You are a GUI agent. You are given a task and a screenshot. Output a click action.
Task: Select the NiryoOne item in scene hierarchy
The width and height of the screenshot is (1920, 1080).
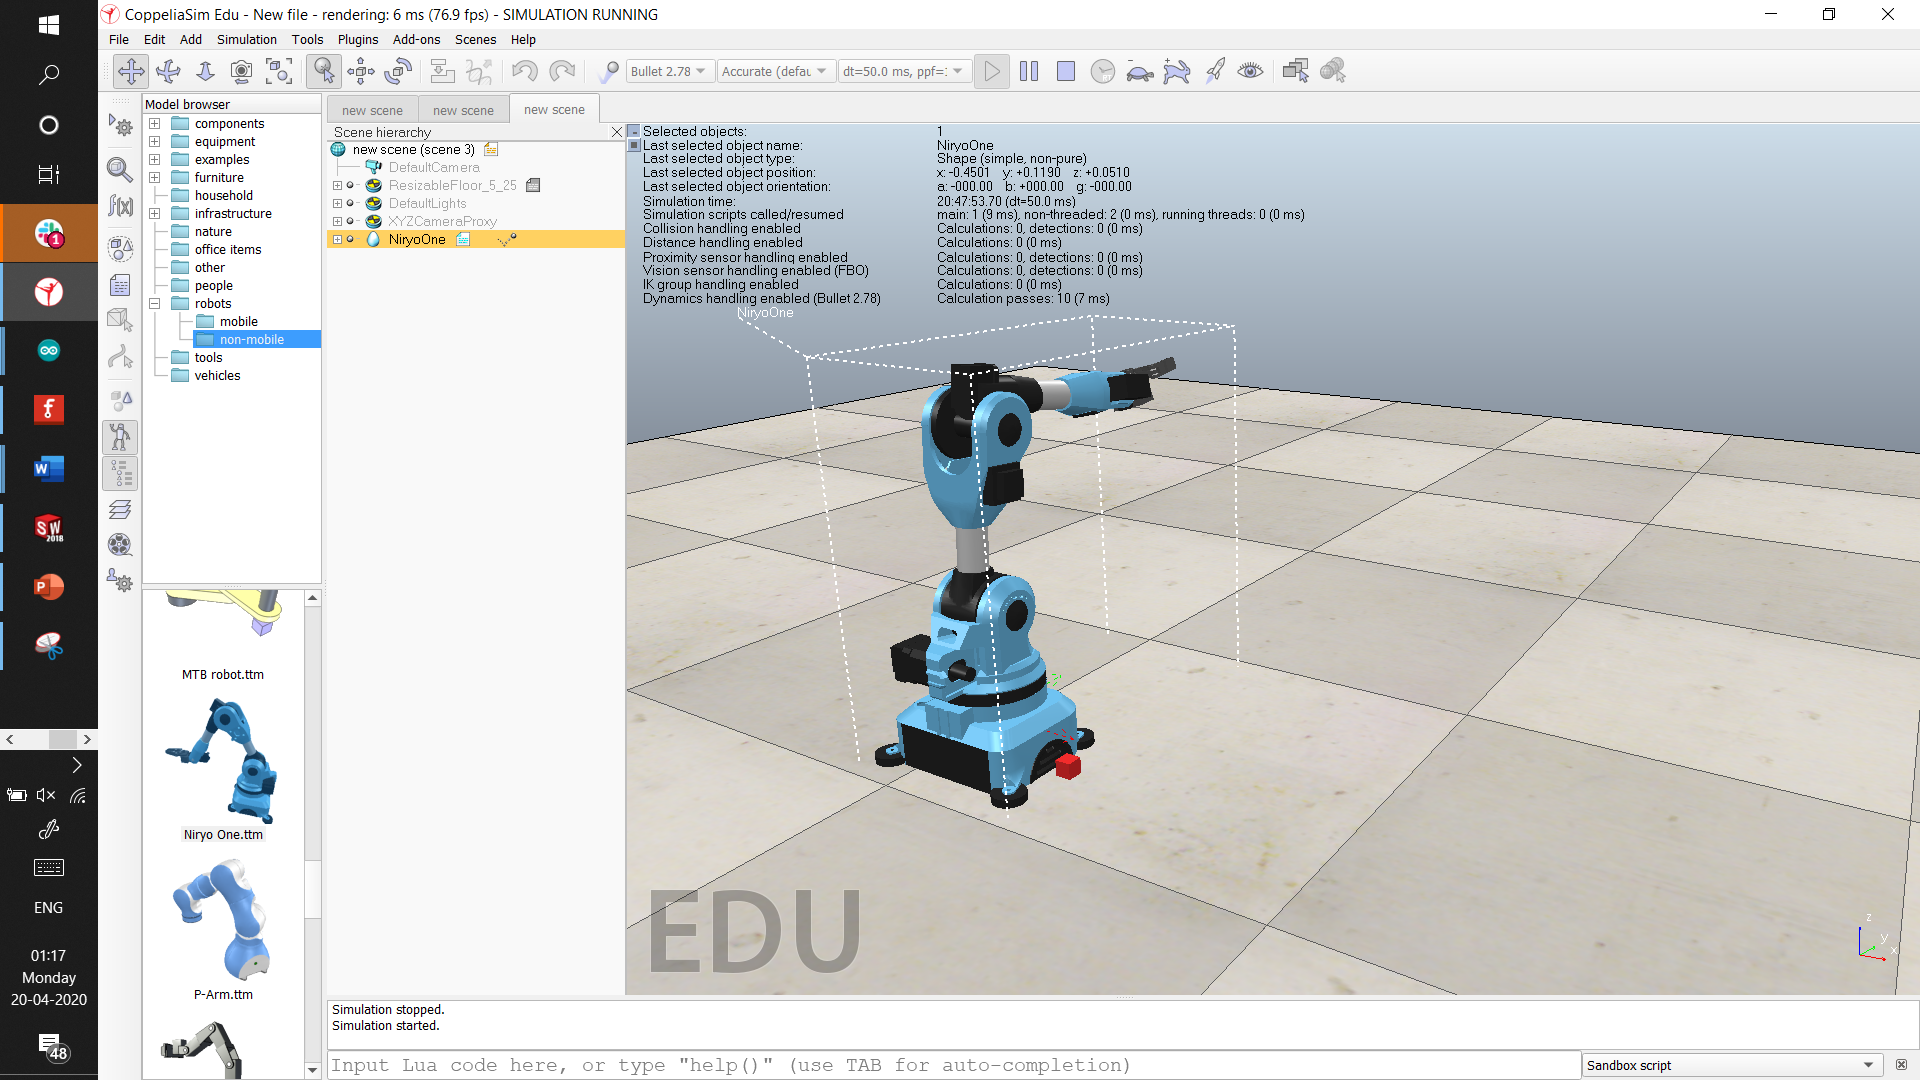tap(417, 240)
